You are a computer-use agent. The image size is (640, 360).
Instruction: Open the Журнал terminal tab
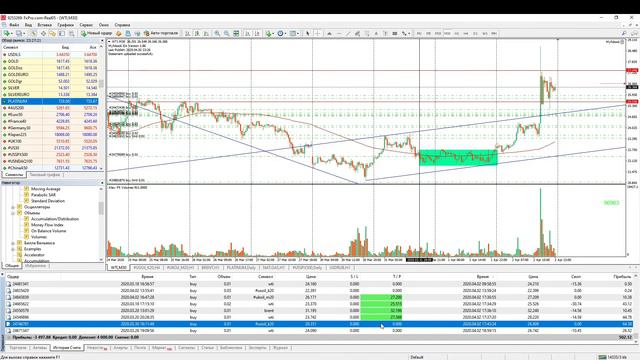pyautogui.click(x=280, y=348)
